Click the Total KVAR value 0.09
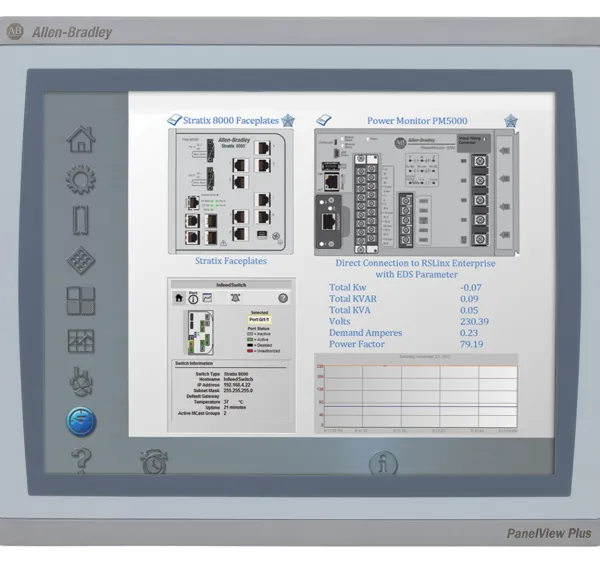The image size is (600, 563). pos(469,299)
